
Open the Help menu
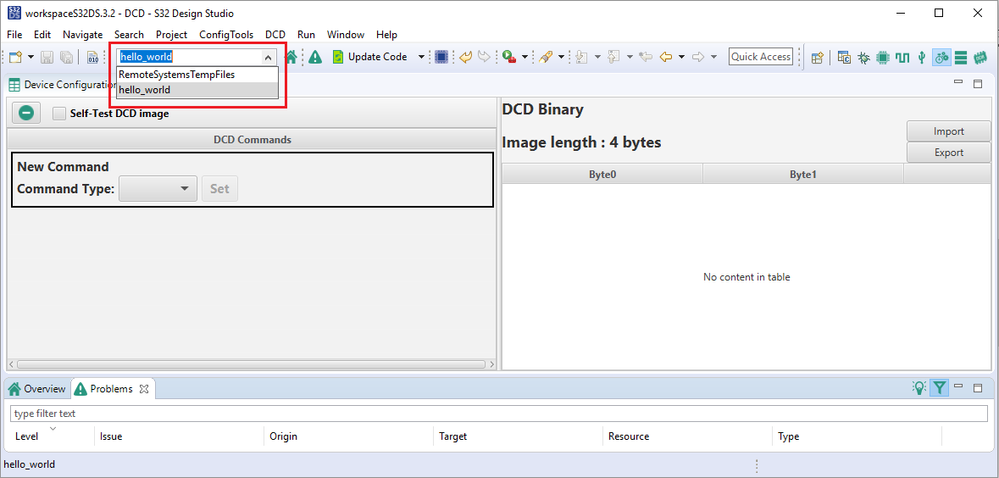(386, 34)
